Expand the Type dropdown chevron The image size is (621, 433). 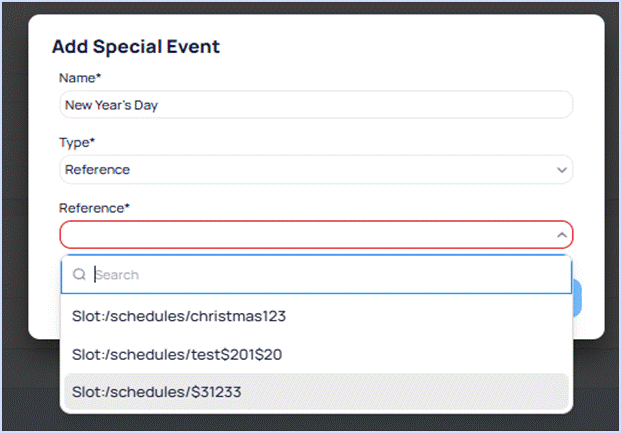[x=561, y=170]
